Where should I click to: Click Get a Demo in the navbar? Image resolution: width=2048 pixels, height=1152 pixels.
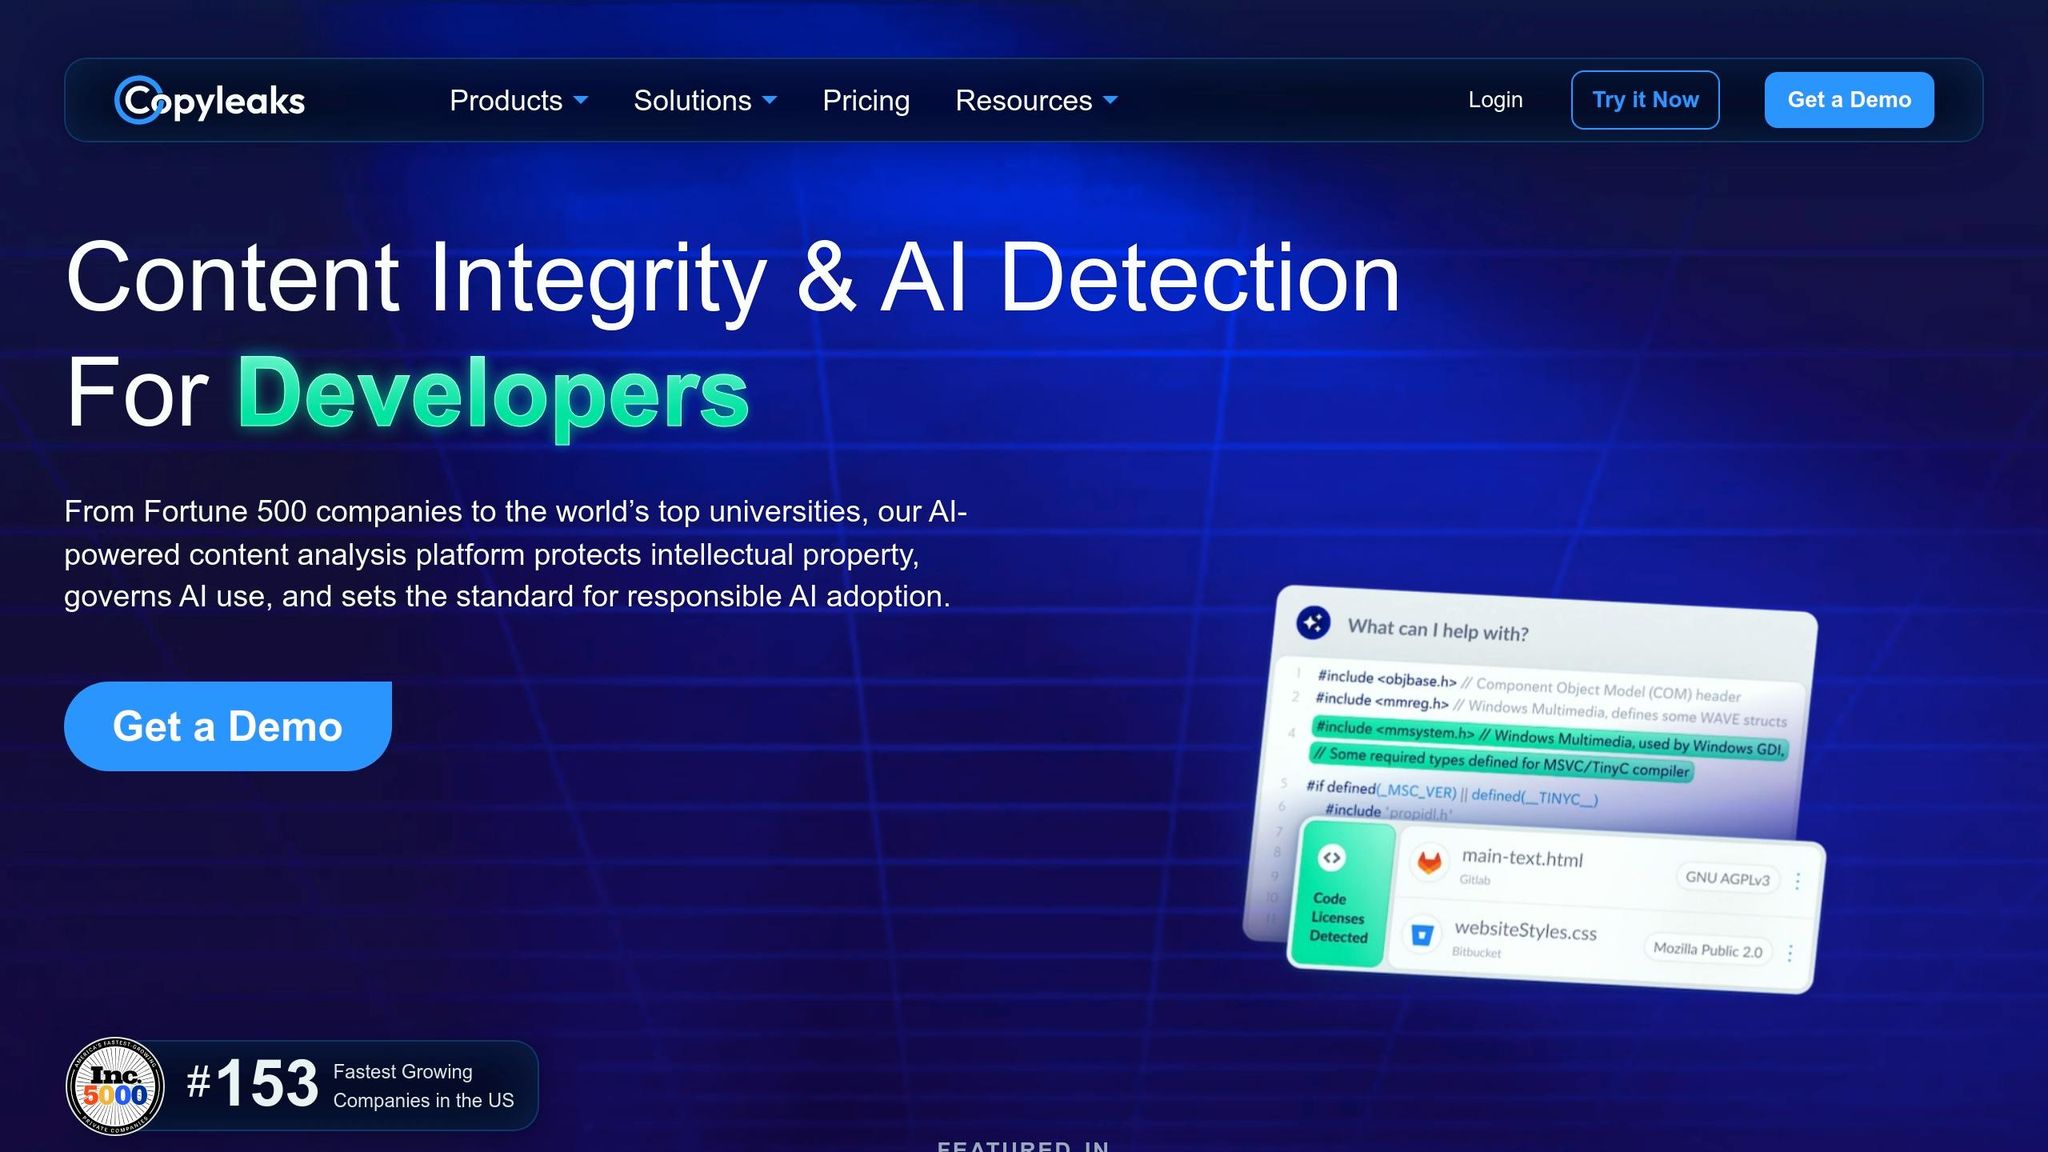(x=1848, y=100)
